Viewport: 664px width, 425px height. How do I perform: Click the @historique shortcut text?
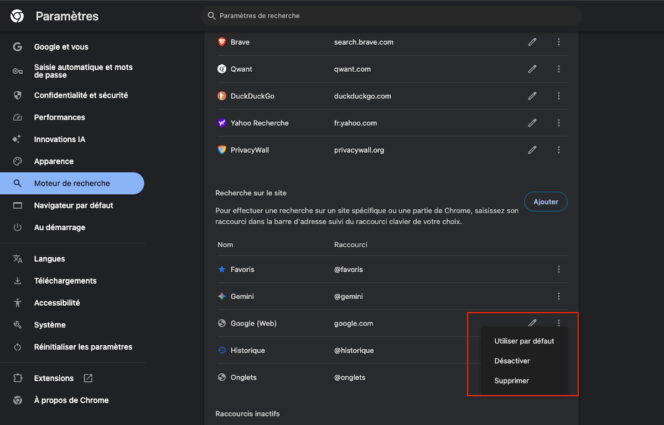click(354, 350)
